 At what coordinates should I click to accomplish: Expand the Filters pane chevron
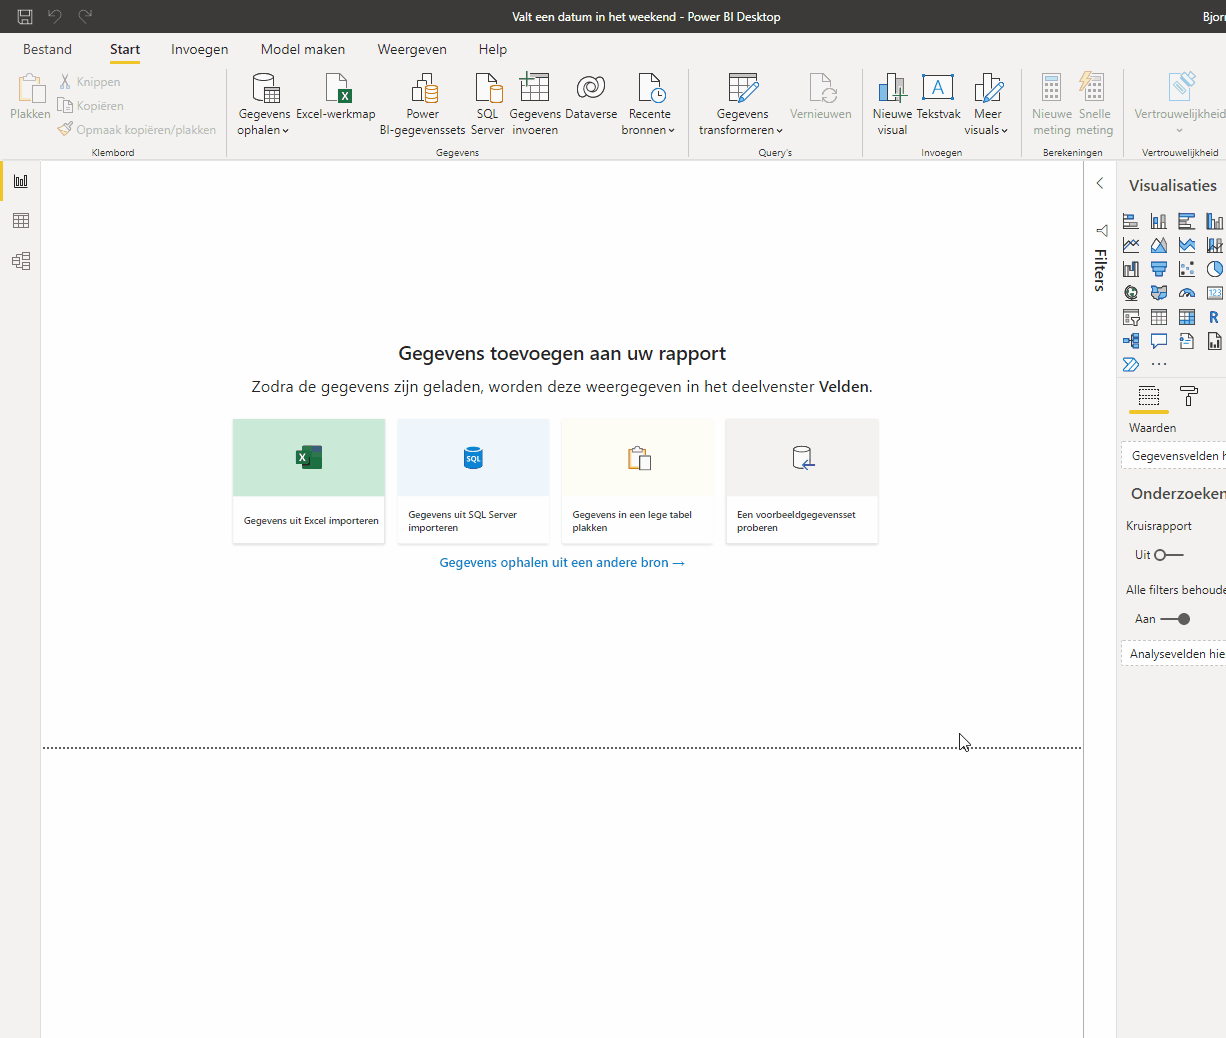tap(1100, 183)
